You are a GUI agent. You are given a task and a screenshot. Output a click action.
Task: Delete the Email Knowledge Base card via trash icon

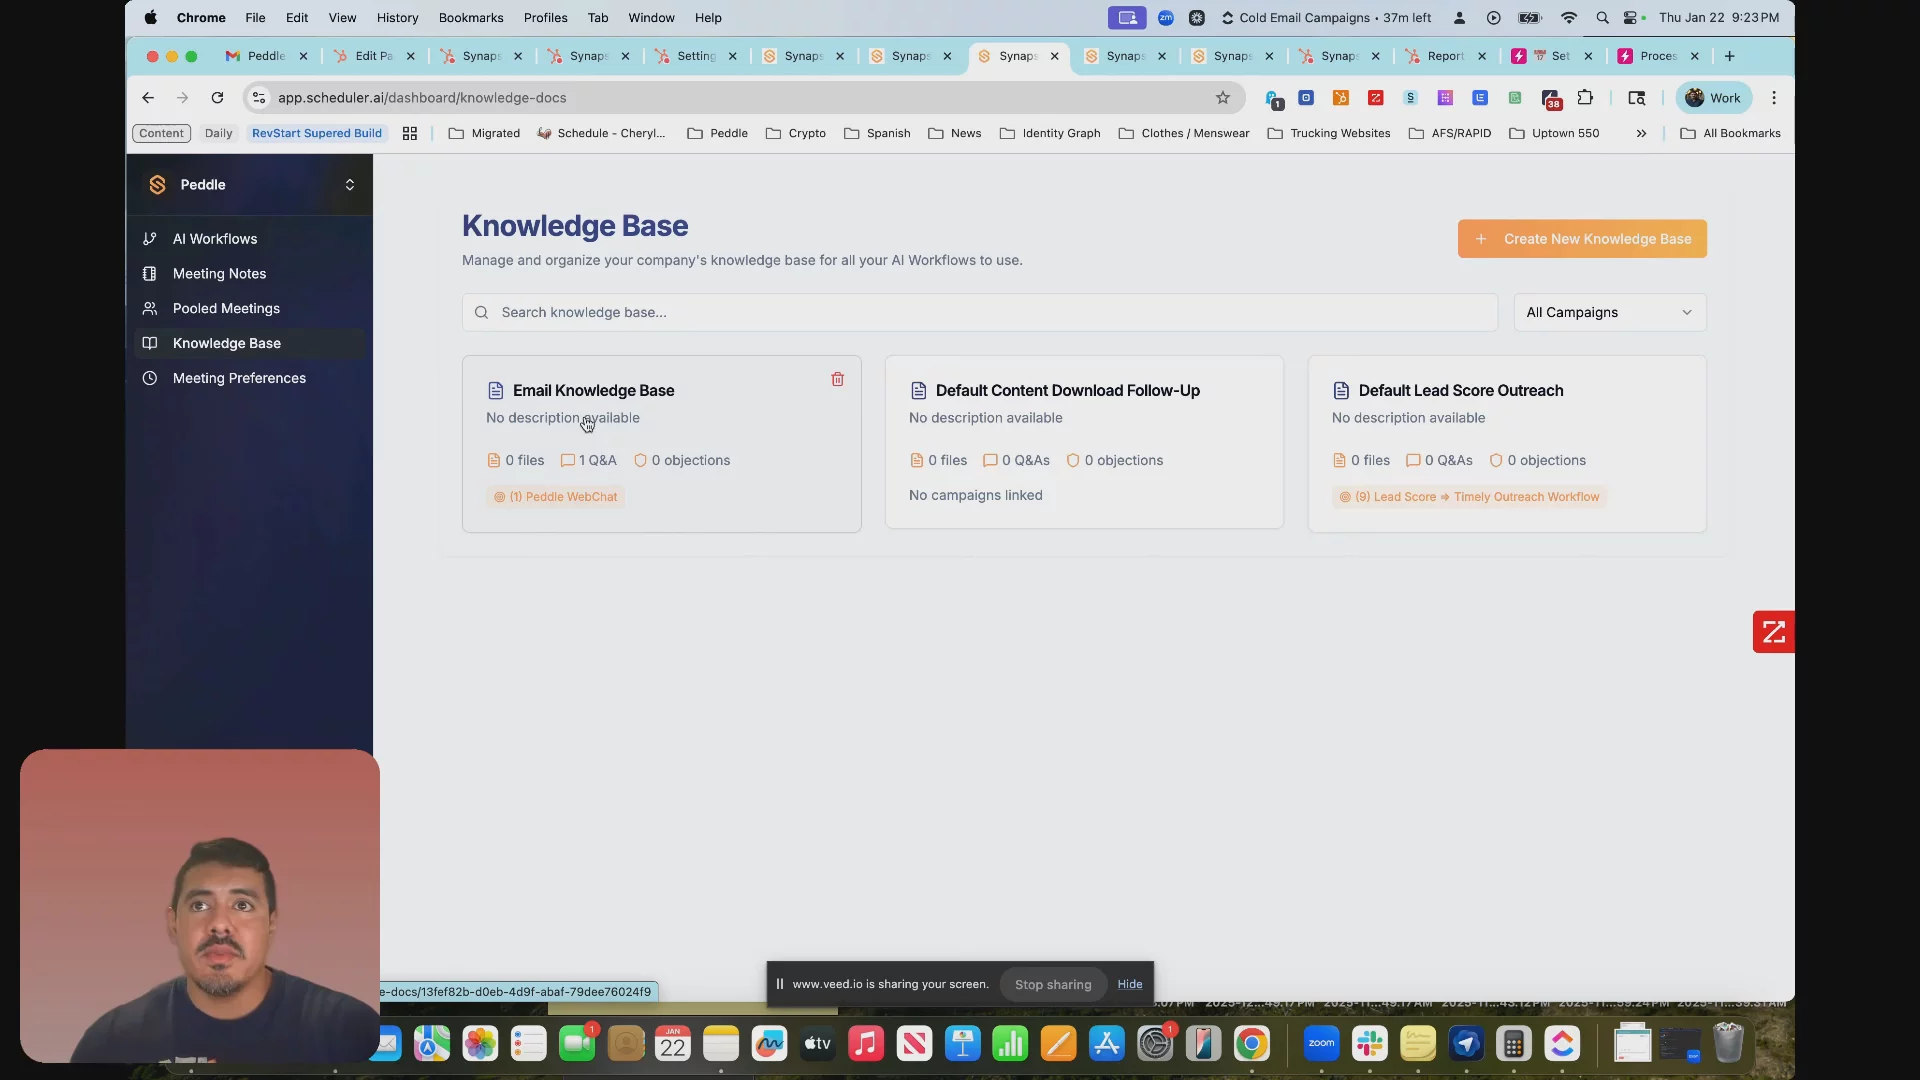coord(837,379)
